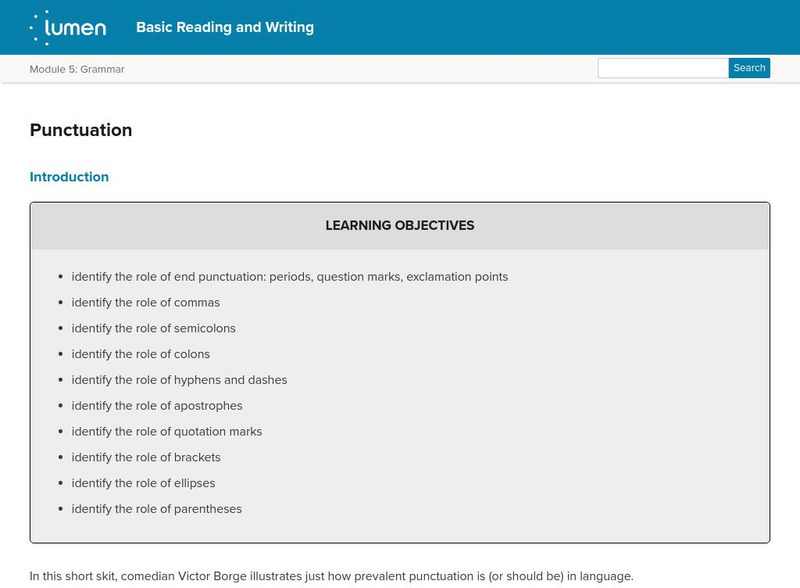Open the Basic Reading and Writing course title
Image resolution: width=800 pixels, height=588 pixels.
(x=225, y=28)
